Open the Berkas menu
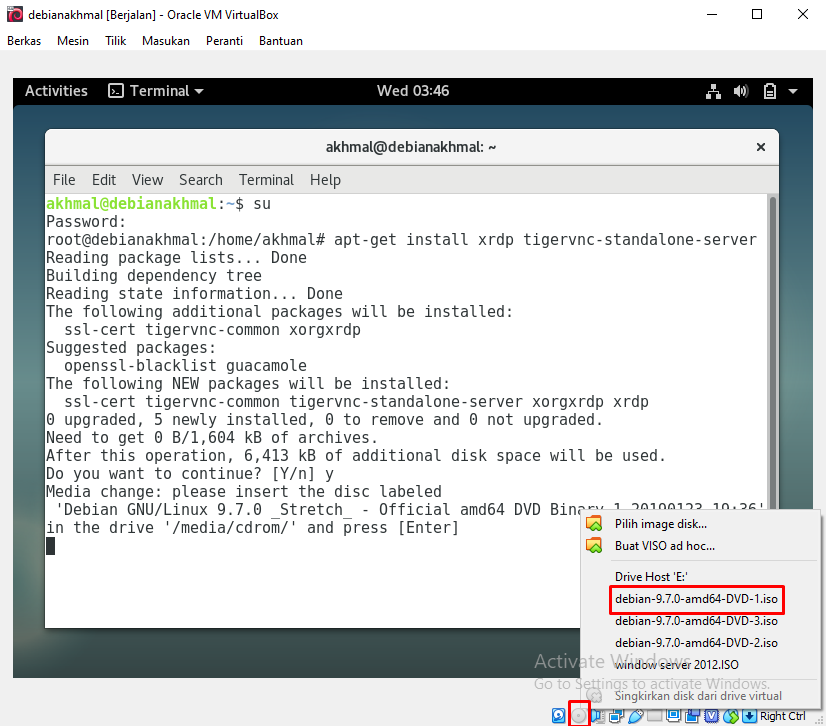Viewport: 826px width, 726px height. point(24,41)
